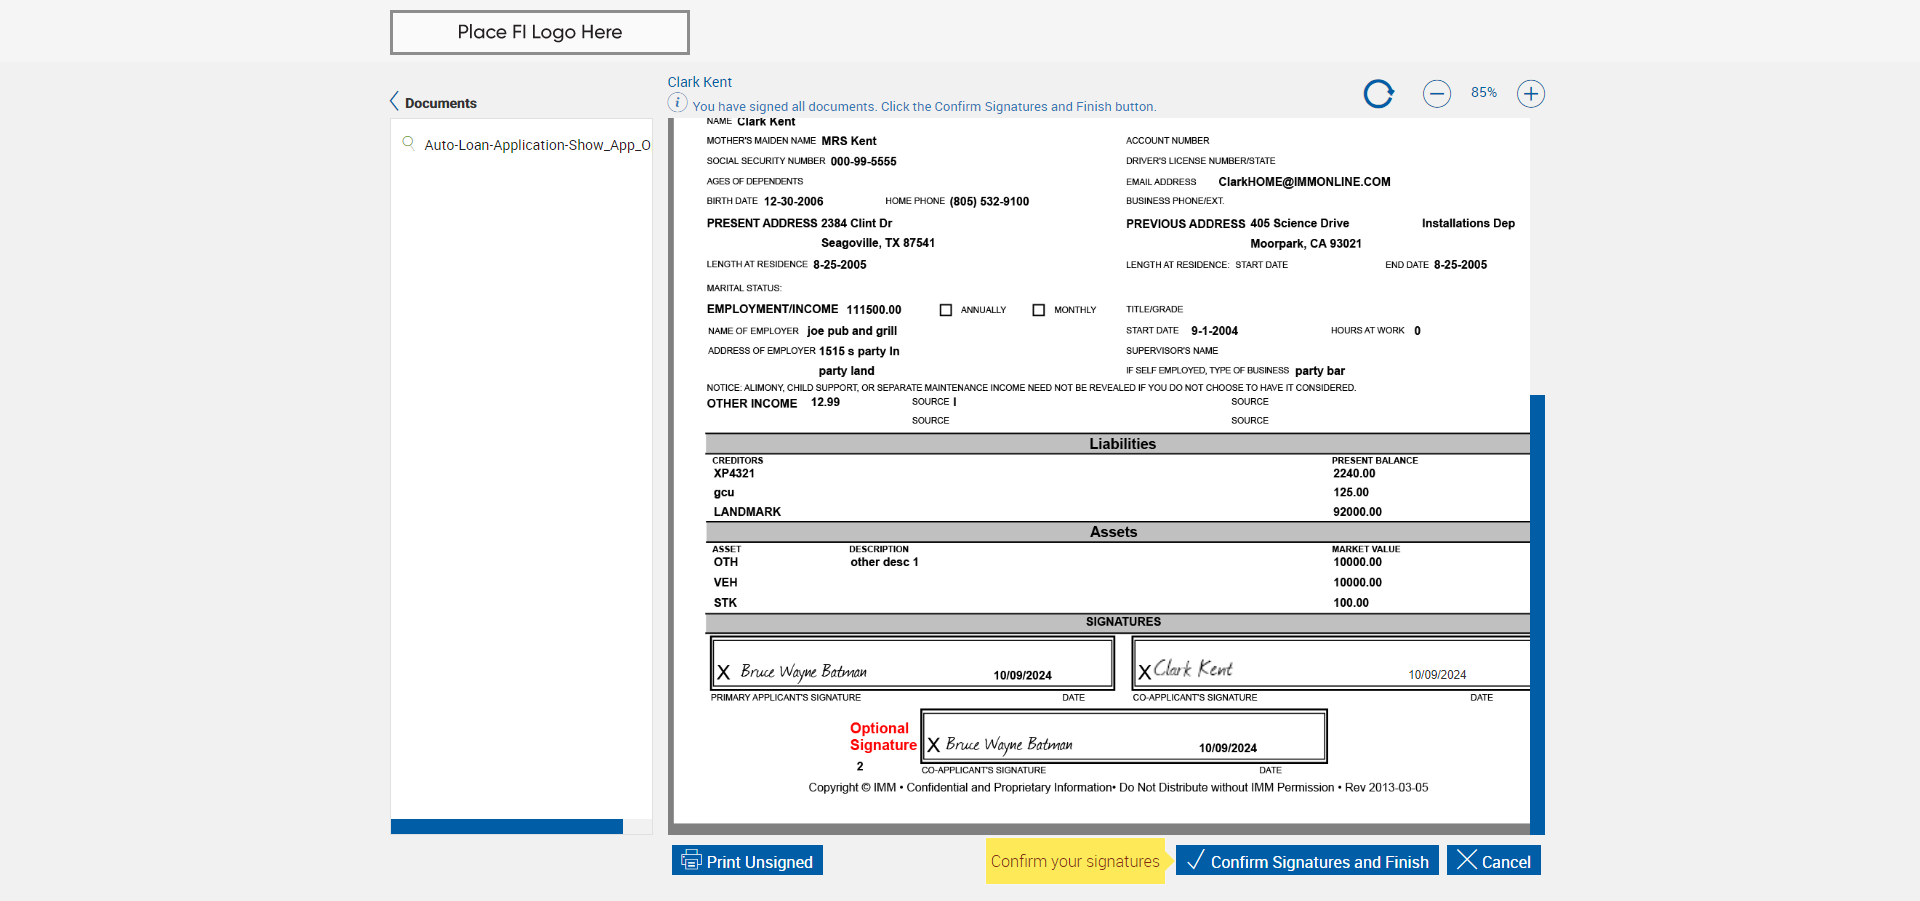The width and height of the screenshot is (1920, 901).
Task: Click the gcu creditor entry
Action: (724, 493)
